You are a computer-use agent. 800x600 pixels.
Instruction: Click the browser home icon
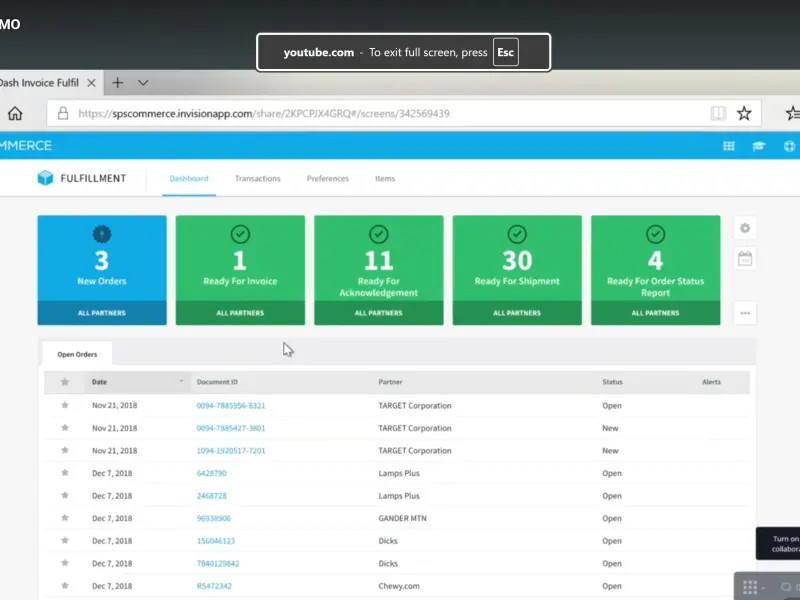tap(15, 113)
